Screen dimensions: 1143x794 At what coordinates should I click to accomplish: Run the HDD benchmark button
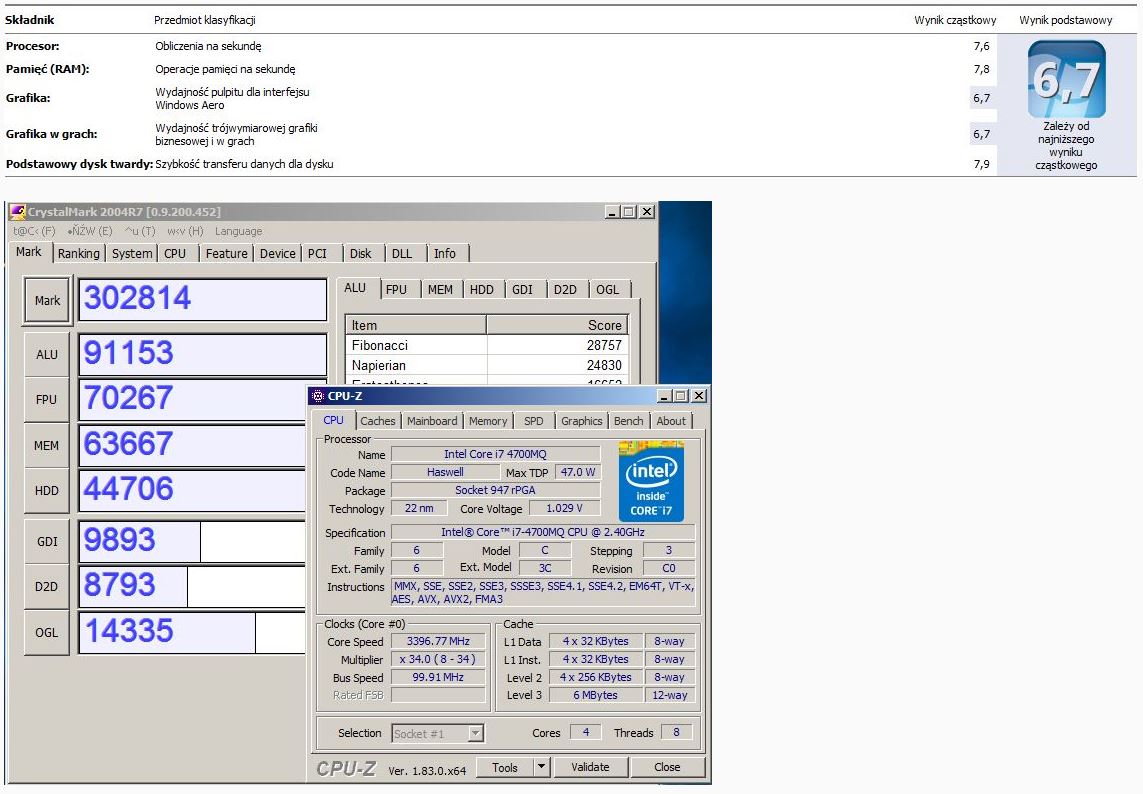coord(47,490)
